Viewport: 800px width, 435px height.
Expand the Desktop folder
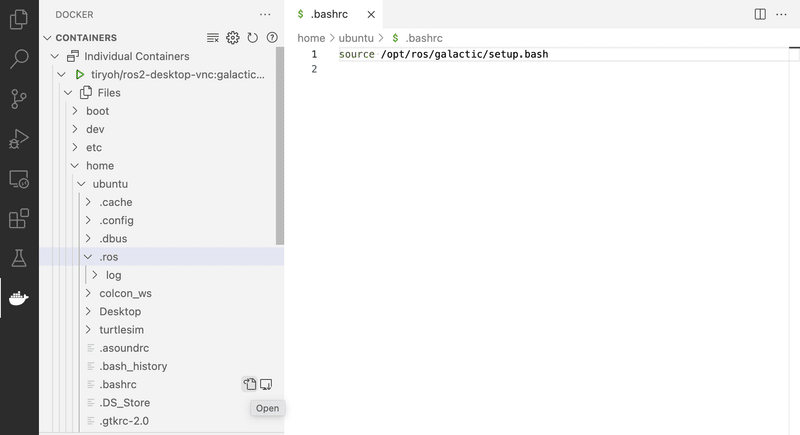[x=88, y=312]
